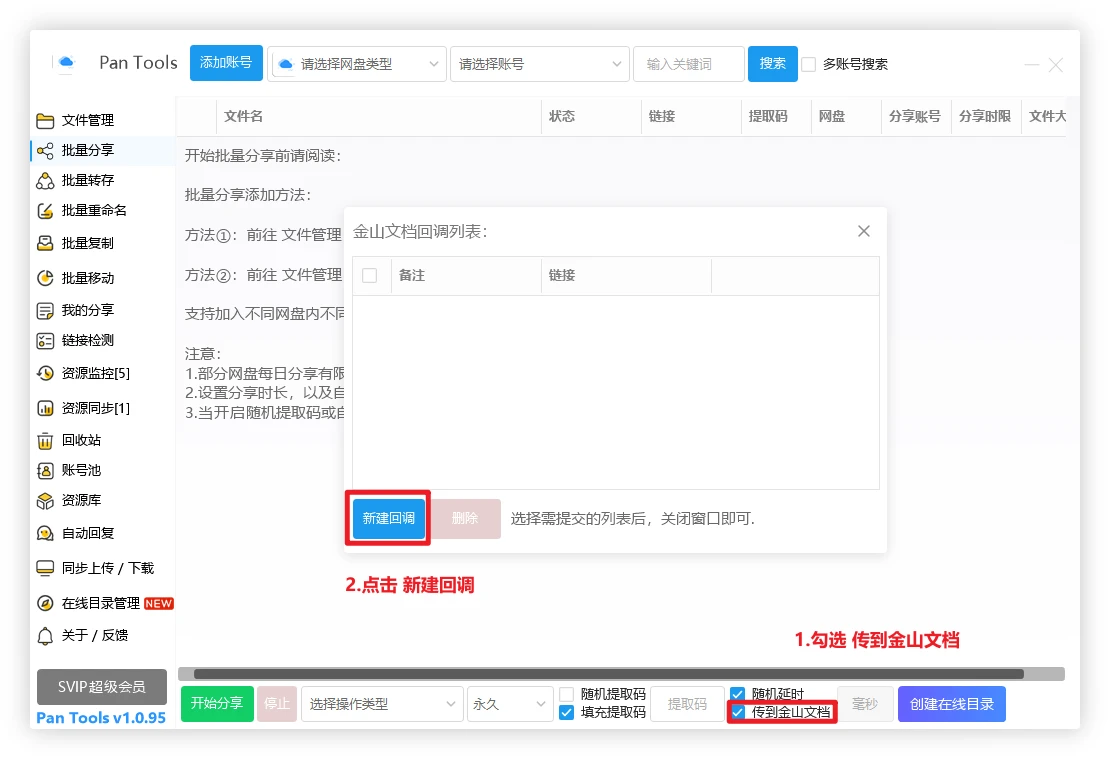The width and height of the screenshot is (1110, 759).
Task: Open 批量重命名 via its sidebar icon
Action: (x=45, y=211)
